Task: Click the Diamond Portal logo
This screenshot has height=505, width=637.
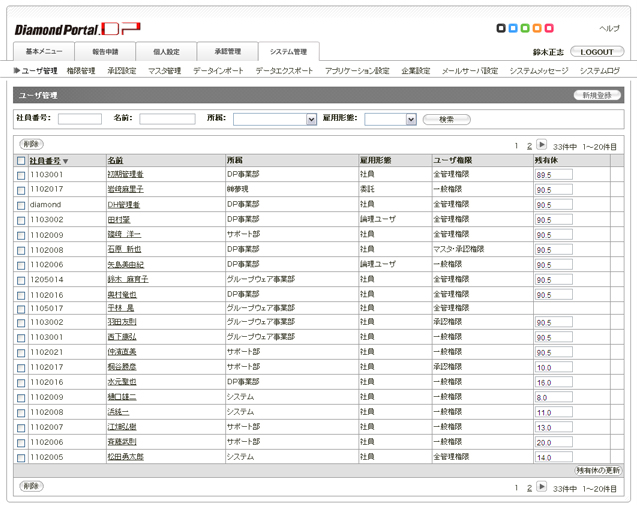Action: 78,29
